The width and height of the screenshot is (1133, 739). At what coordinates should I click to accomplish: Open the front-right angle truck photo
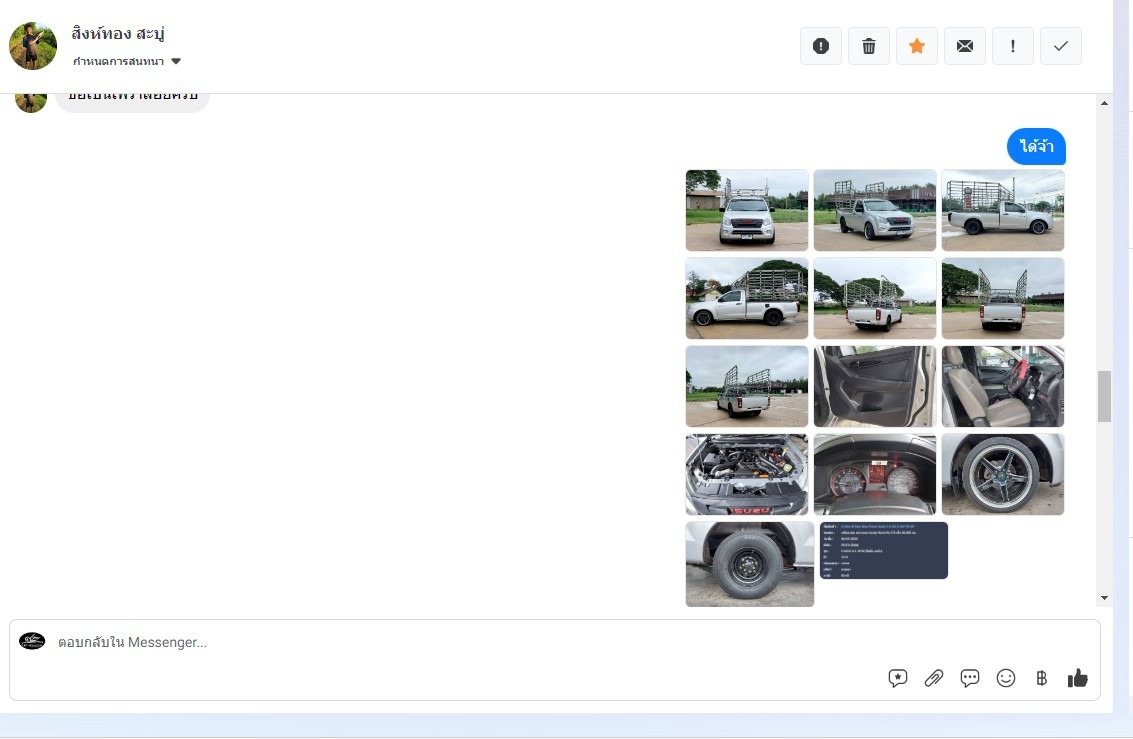click(x=875, y=210)
